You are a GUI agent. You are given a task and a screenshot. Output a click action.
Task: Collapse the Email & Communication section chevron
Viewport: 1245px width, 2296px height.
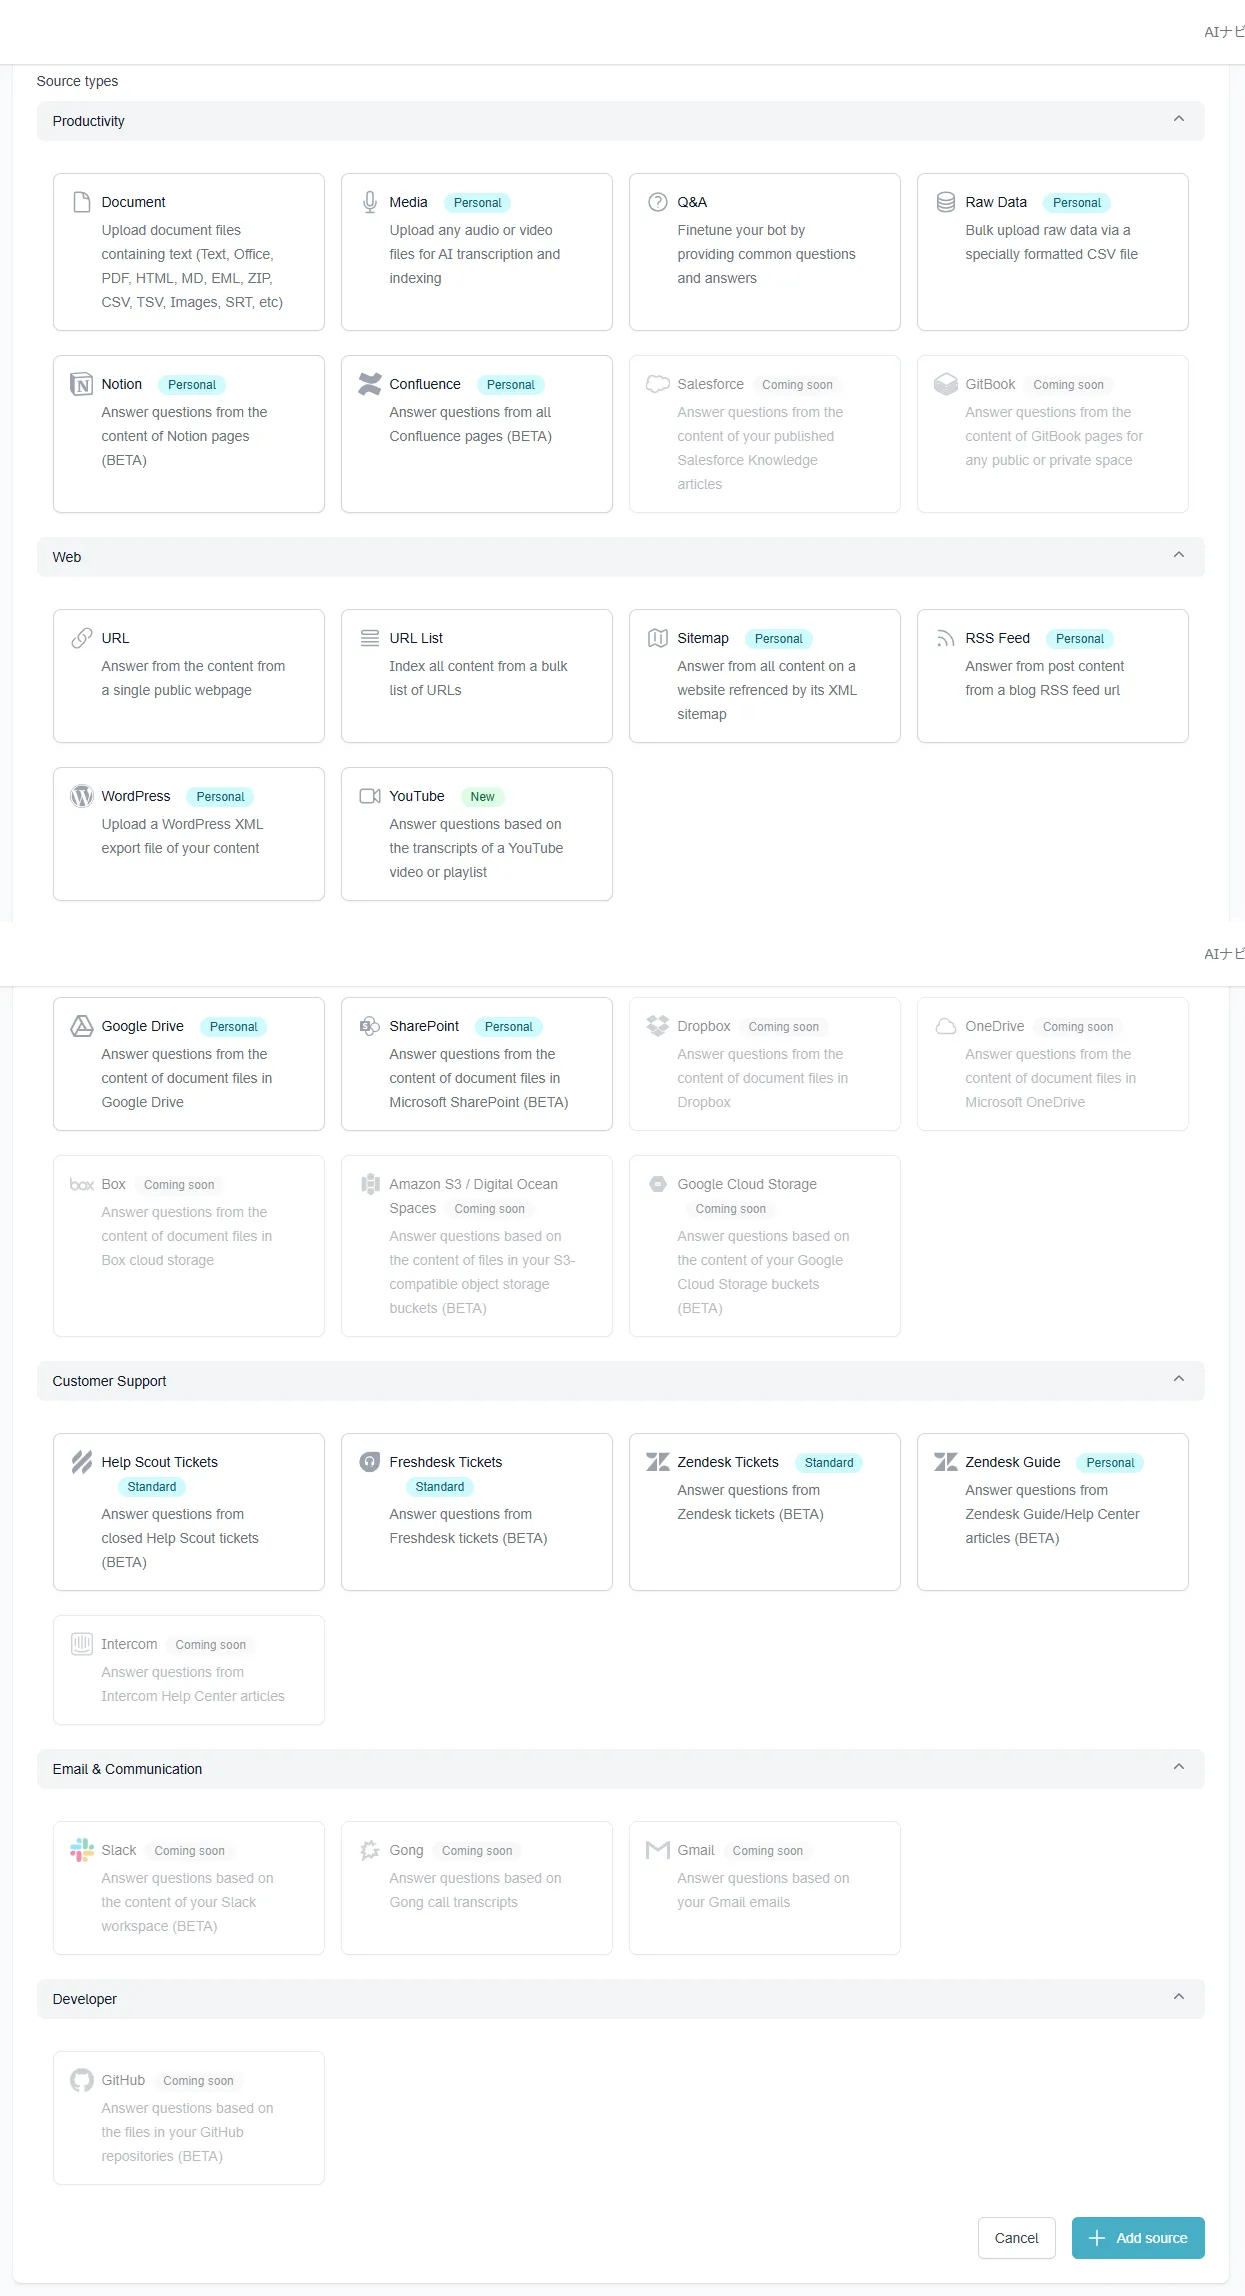(1179, 1768)
